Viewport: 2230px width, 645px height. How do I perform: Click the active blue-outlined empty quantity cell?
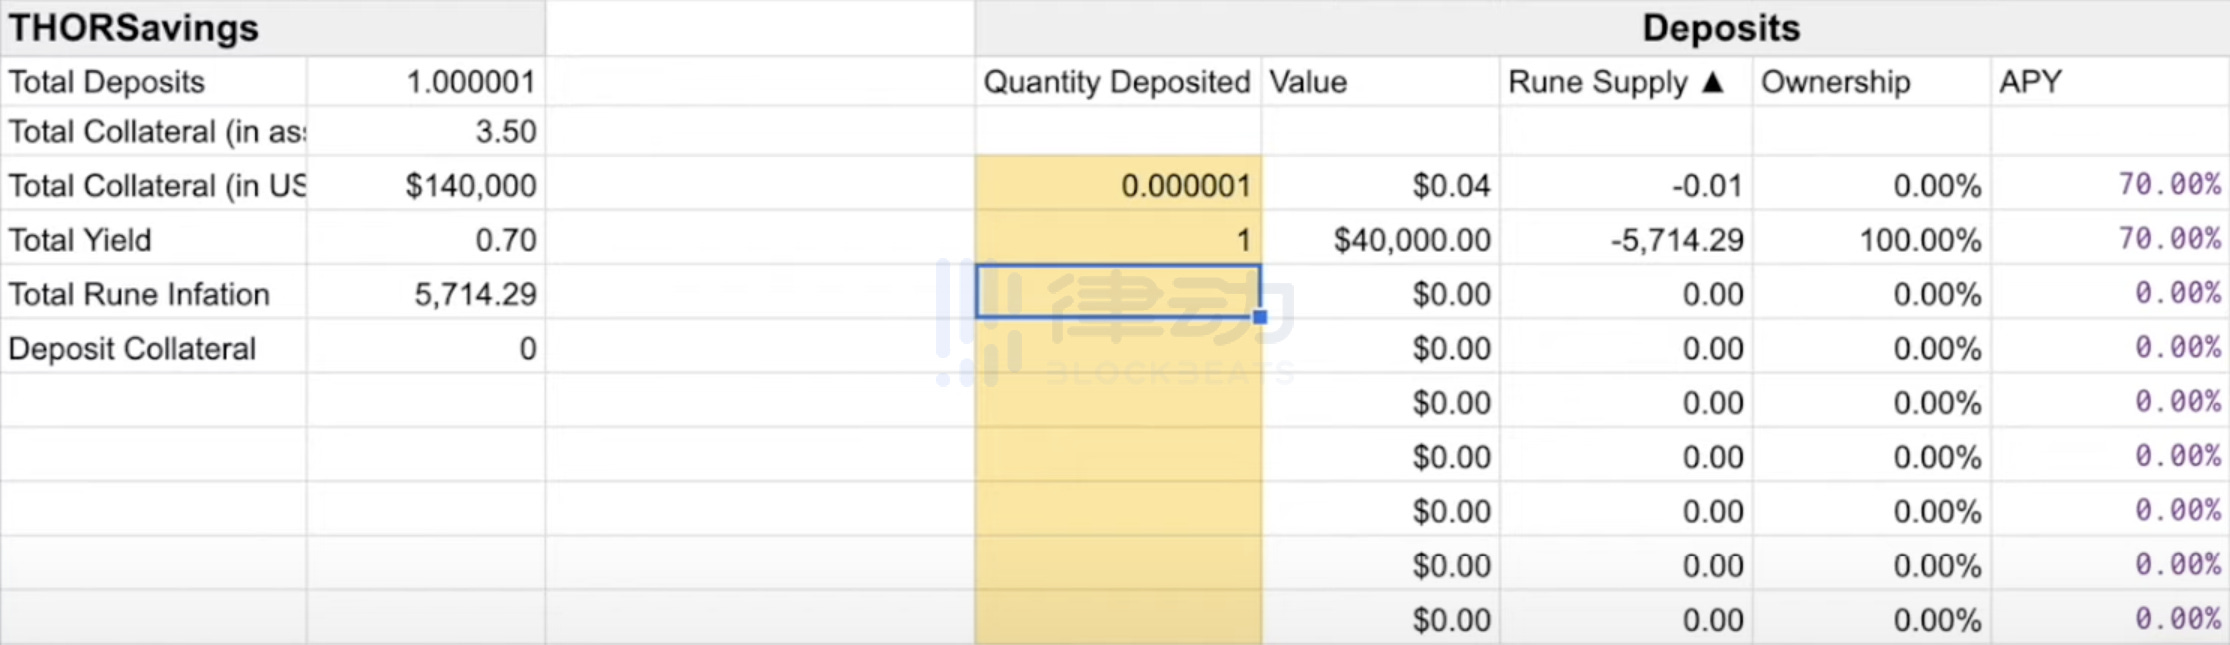point(1118,292)
